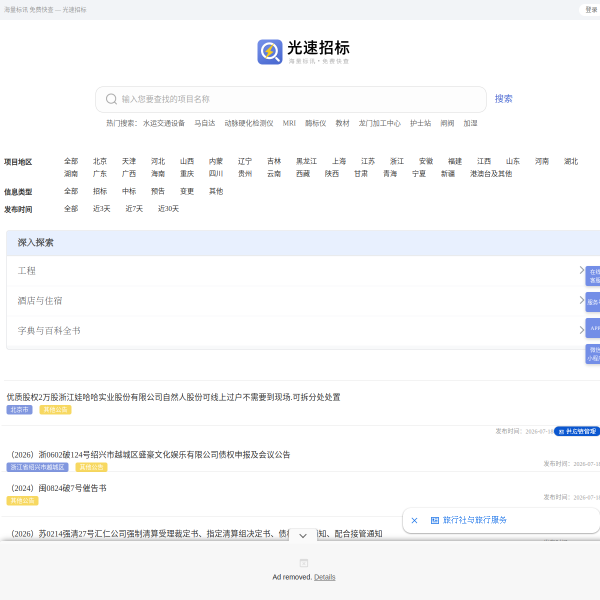
Task: Click the small icon above the Ad removed notice
Action: click(303, 563)
